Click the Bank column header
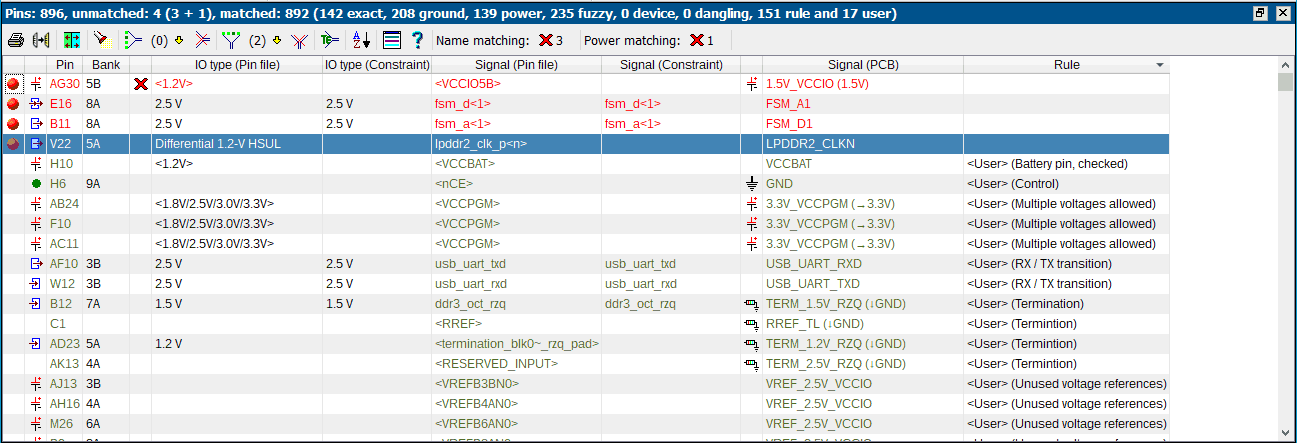Image resolution: width=1297 pixels, height=443 pixels. tap(105, 64)
